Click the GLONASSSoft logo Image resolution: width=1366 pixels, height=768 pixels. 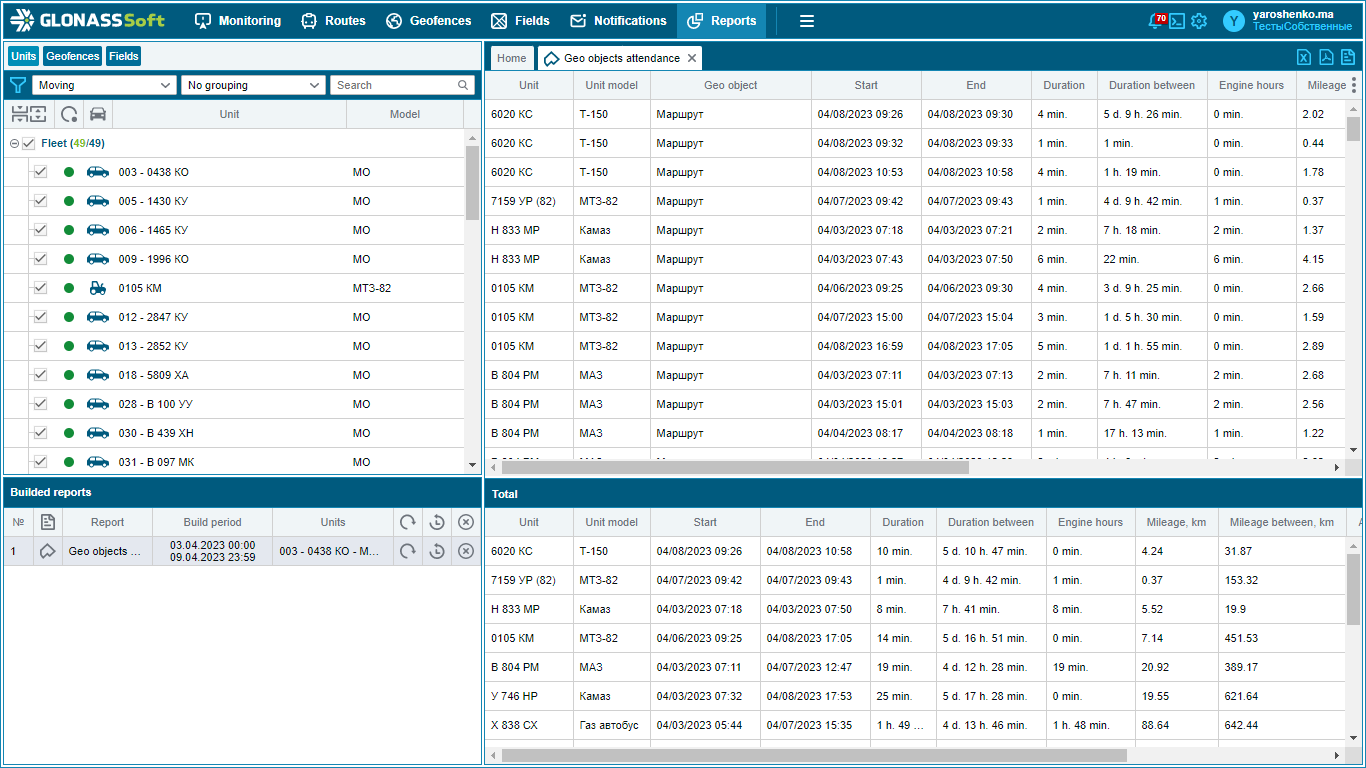(x=88, y=20)
